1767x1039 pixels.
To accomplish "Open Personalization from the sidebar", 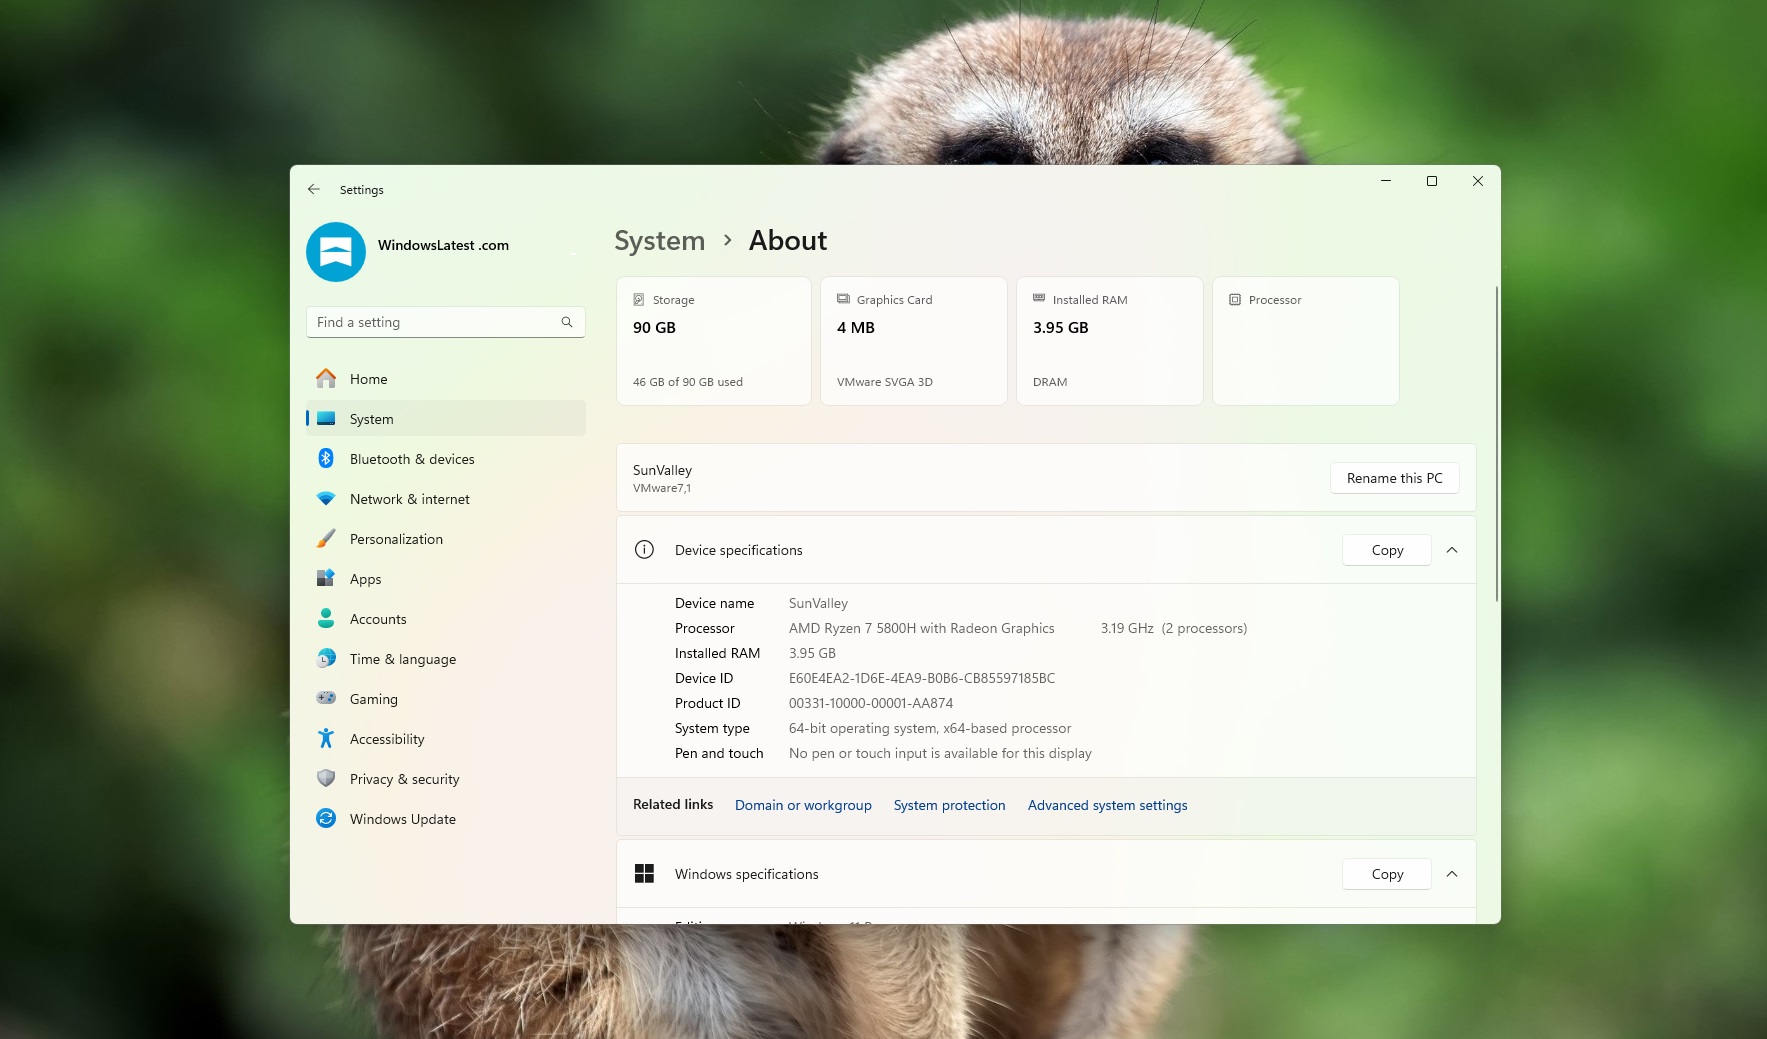I will coord(396,538).
